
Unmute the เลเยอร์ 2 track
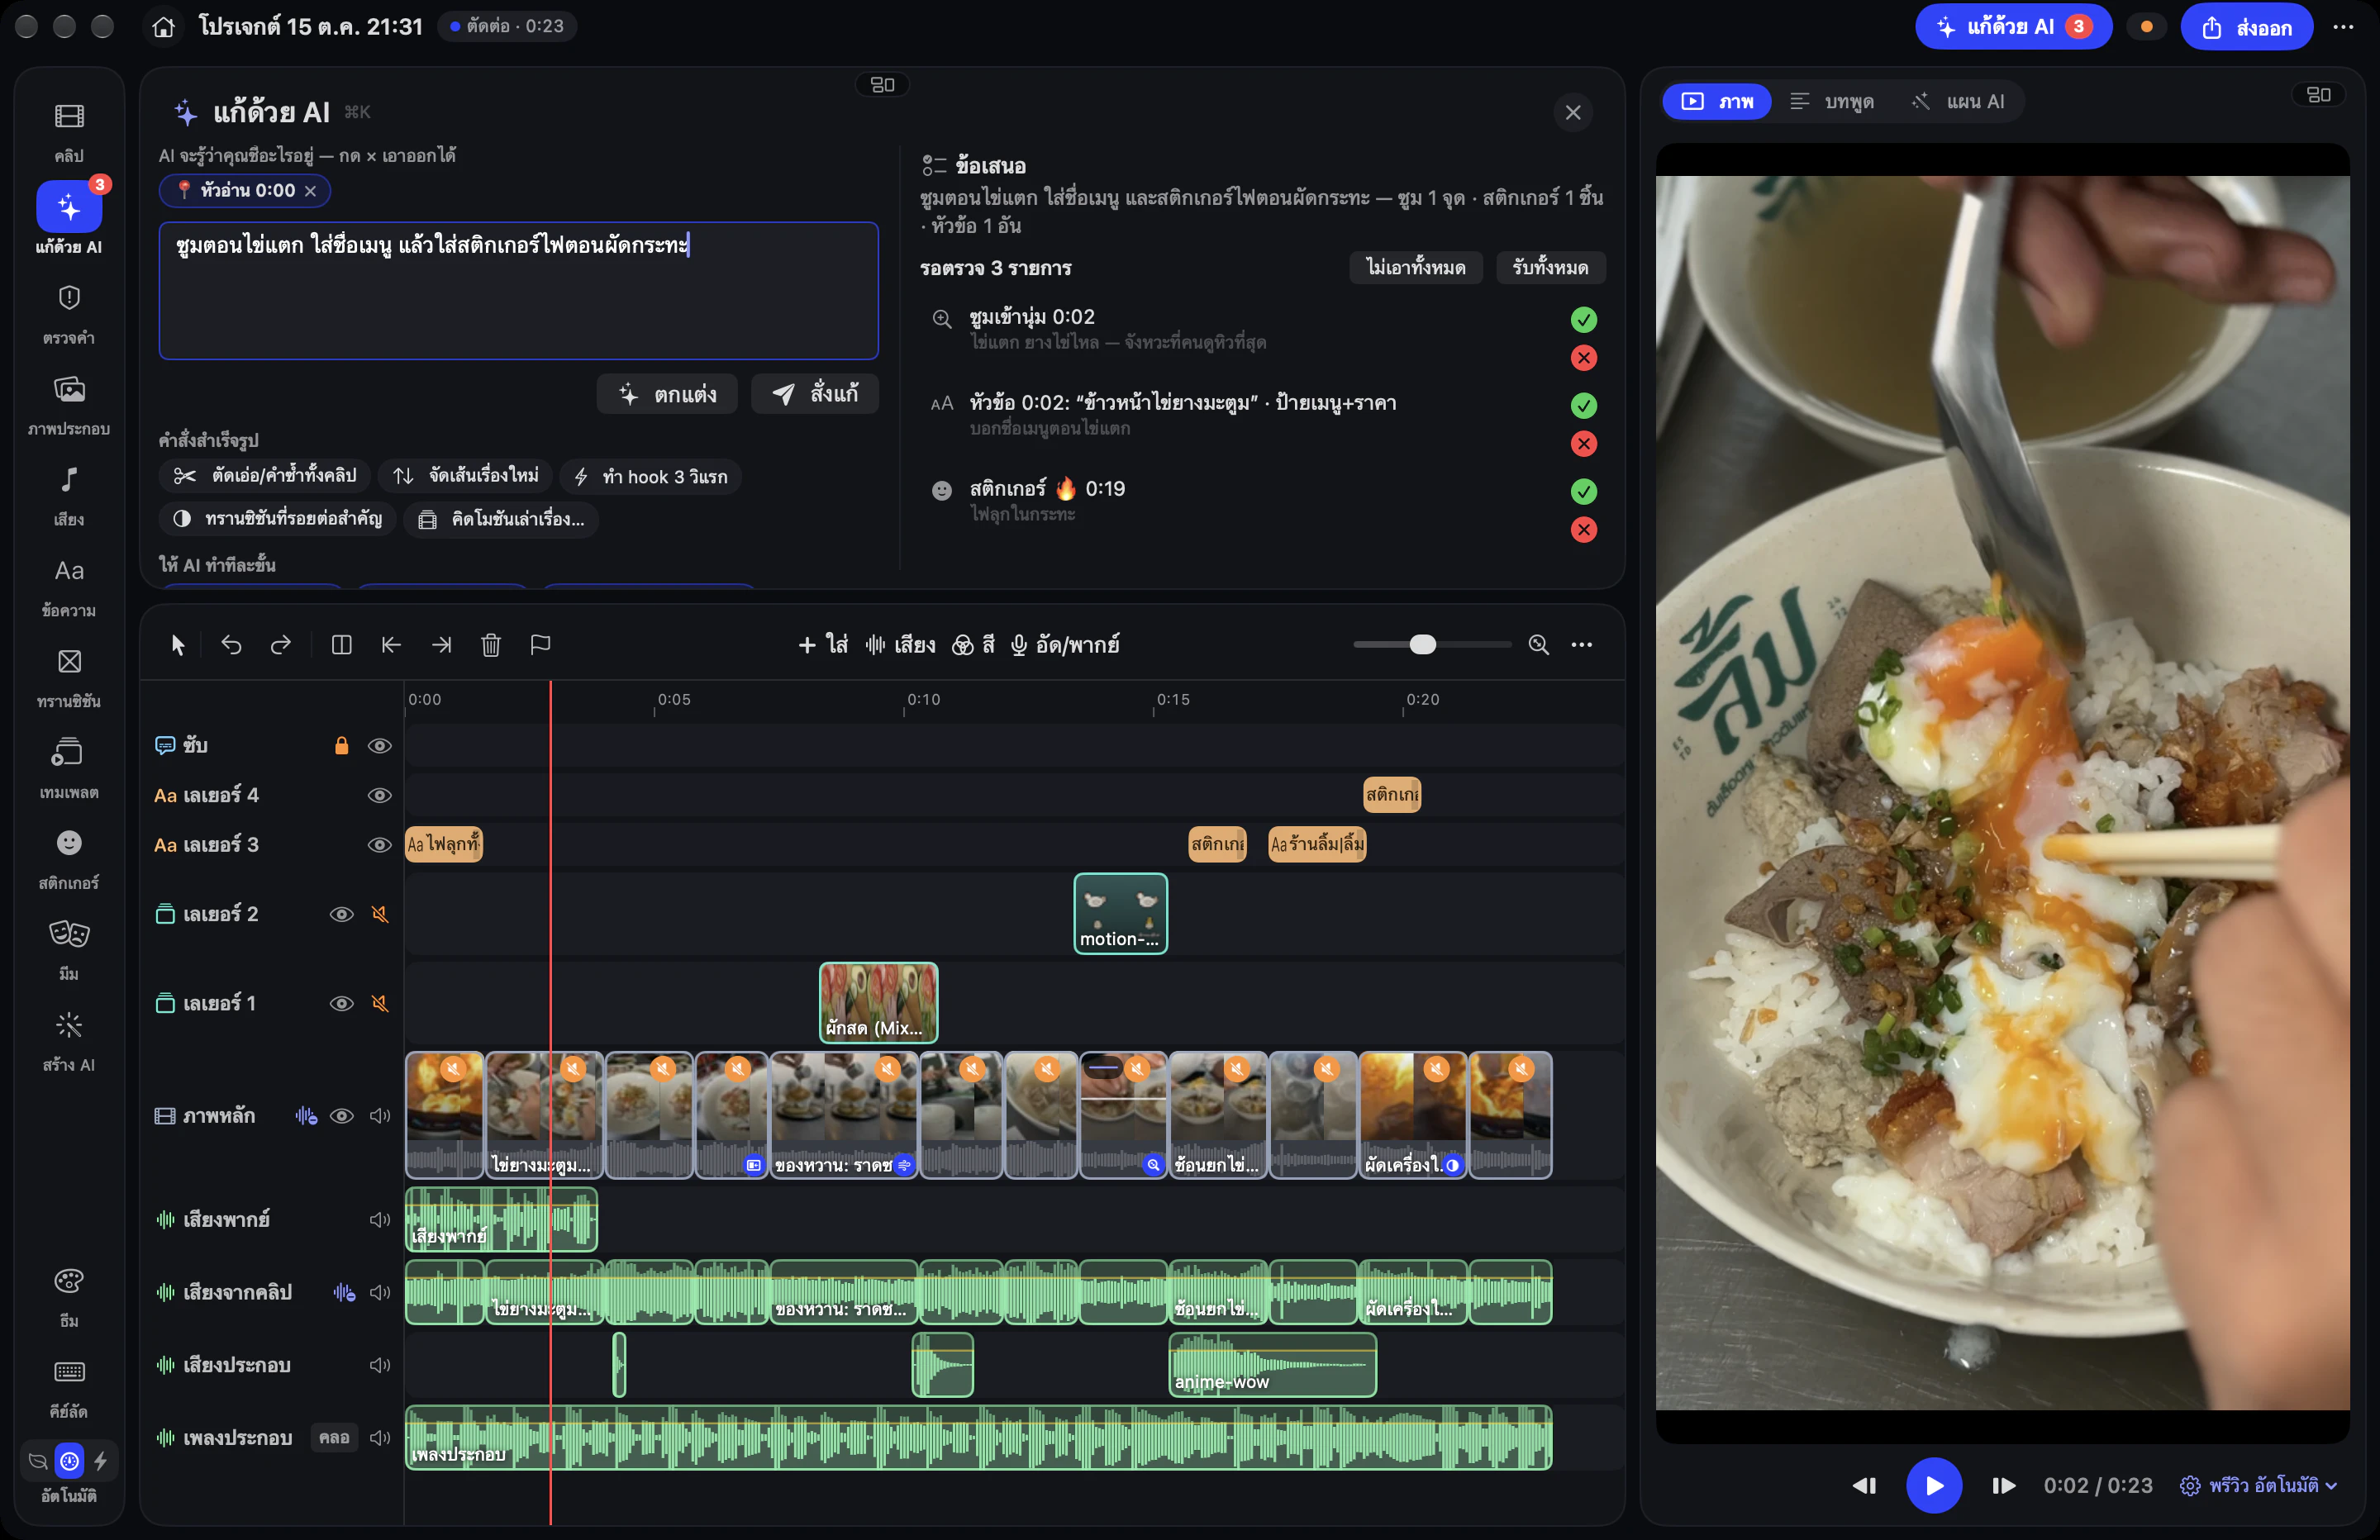380,914
